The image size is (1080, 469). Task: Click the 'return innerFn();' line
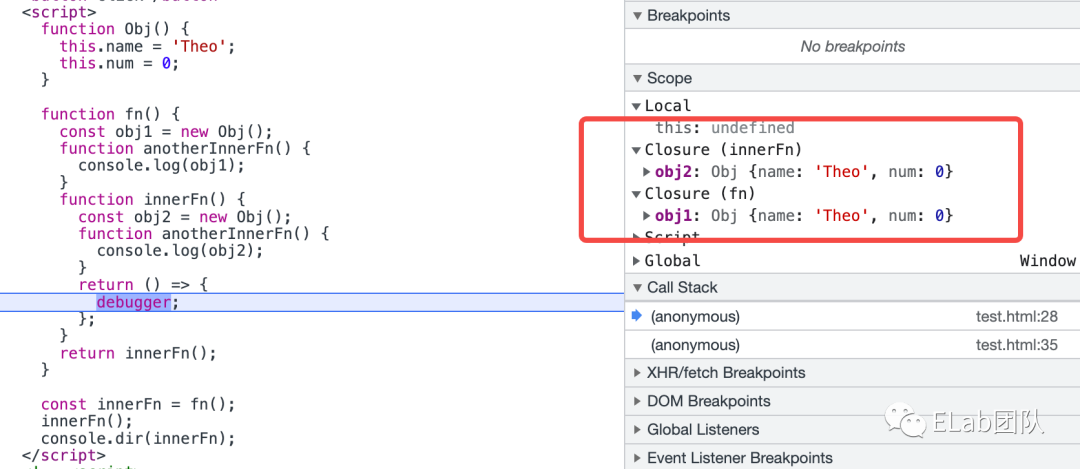pyautogui.click(x=138, y=353)
